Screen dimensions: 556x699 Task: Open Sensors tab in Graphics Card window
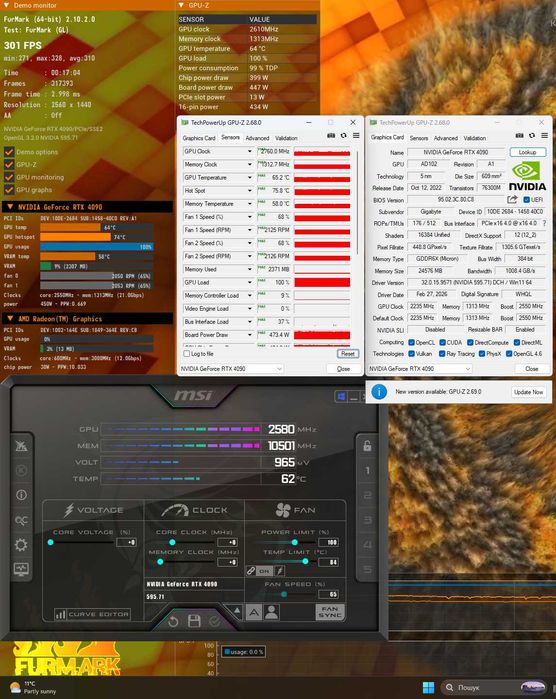click(419, 138)
